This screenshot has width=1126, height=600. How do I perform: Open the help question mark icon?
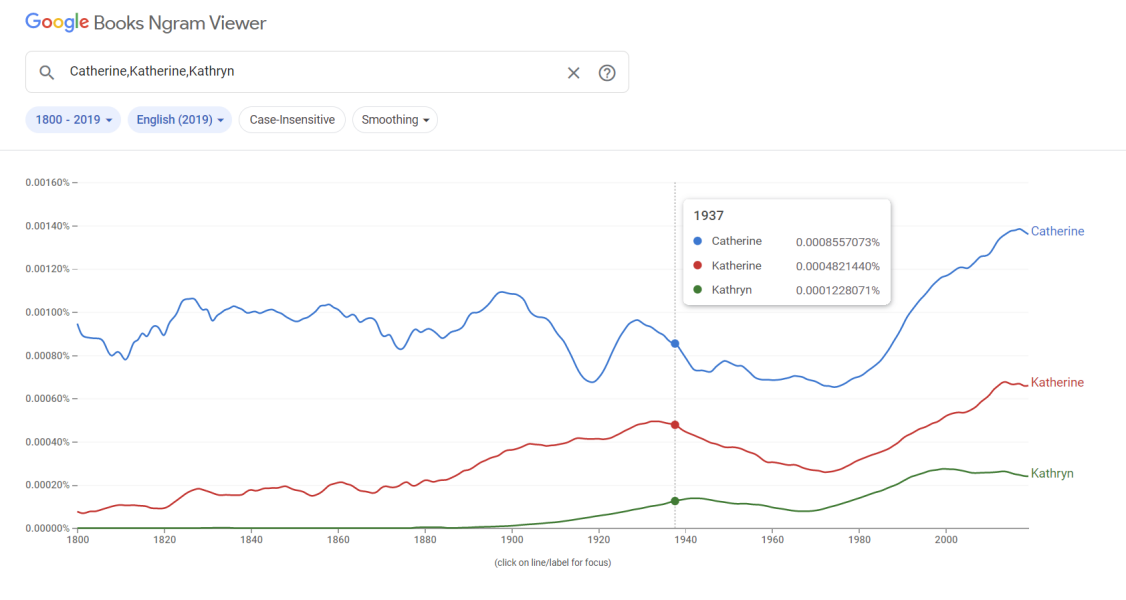tap(607, 72)
